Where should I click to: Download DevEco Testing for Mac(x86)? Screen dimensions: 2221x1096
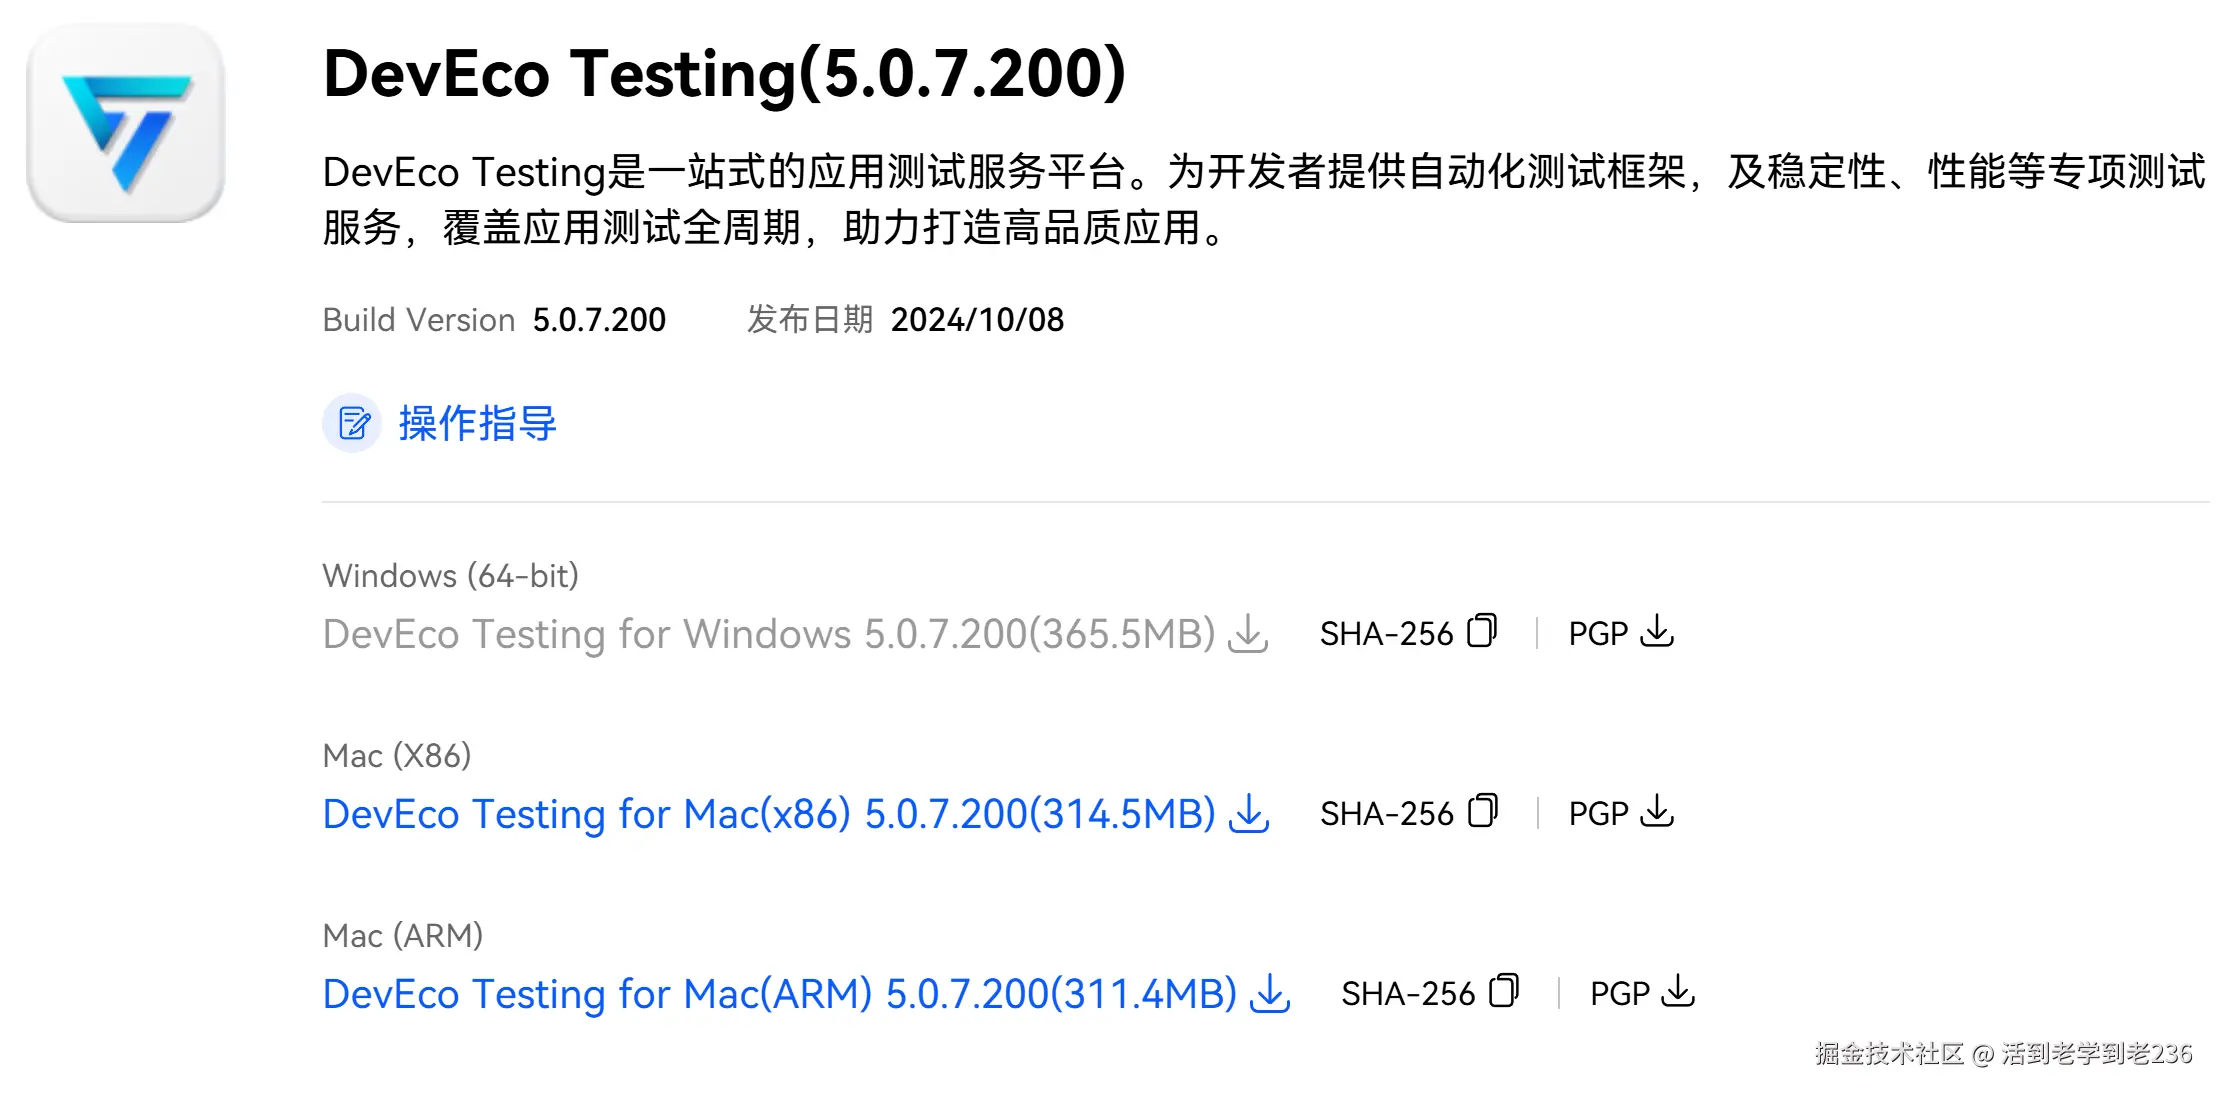768,814
